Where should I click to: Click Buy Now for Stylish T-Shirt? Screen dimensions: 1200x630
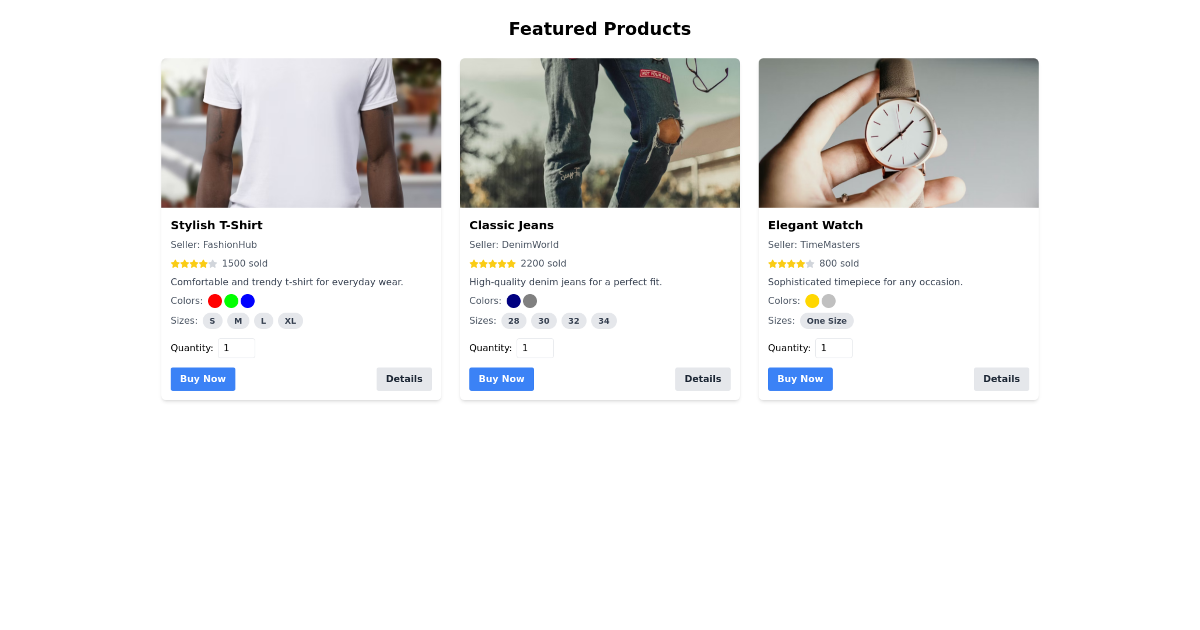click(x=203, y=378)
